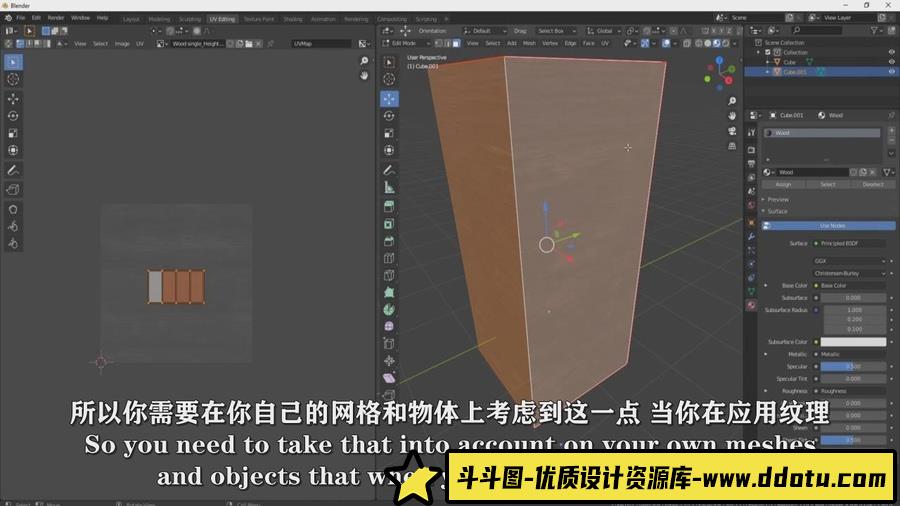Open the UV editor Image menu

click(122, 44)
